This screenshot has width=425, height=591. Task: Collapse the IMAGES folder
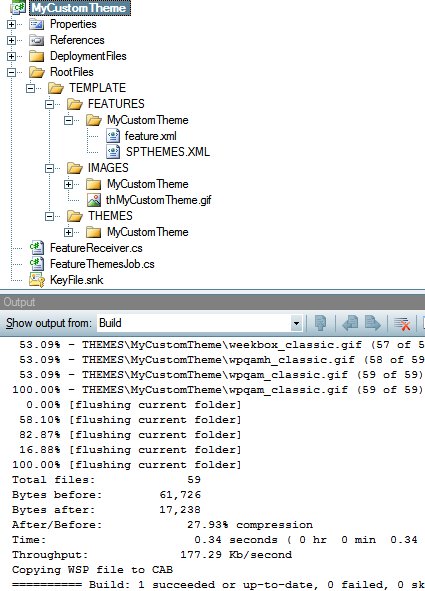click(49, 168)
